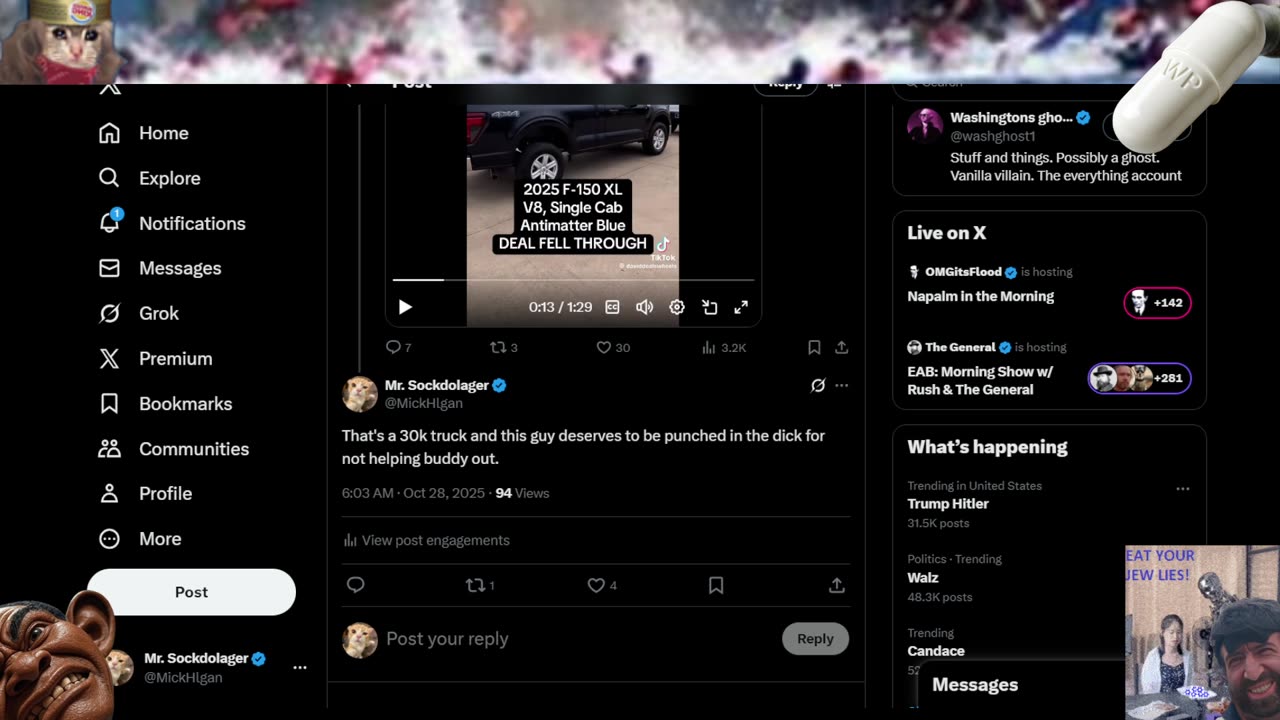The width and height of the screenshot is (1280, 720).
Task: Click the white Post button
Action: (191, 592)
